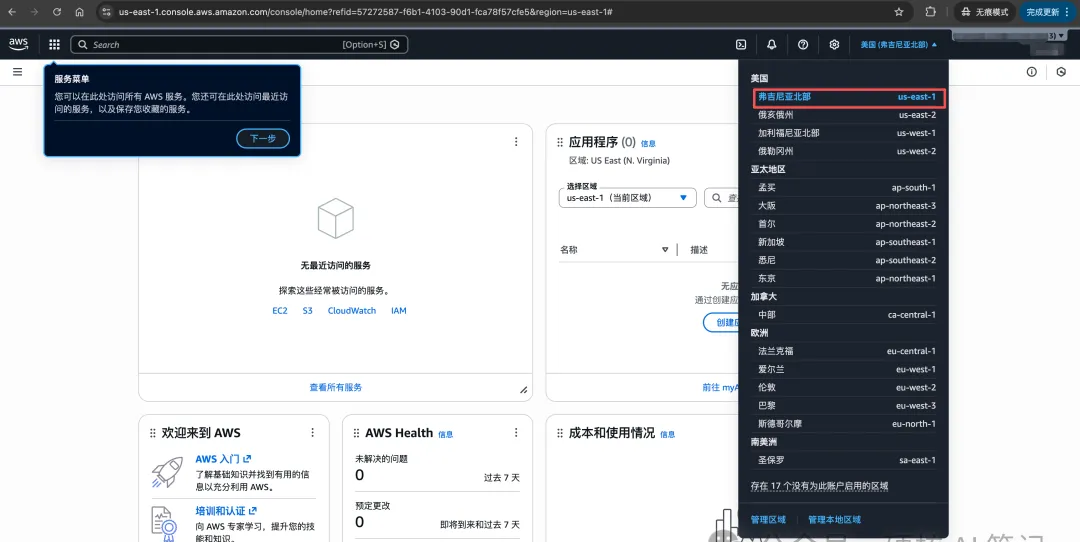The width and height of the screenshot is (1080, 542).
Task: Click 信息 link next to 应用程序
Action: click(648, 144)
